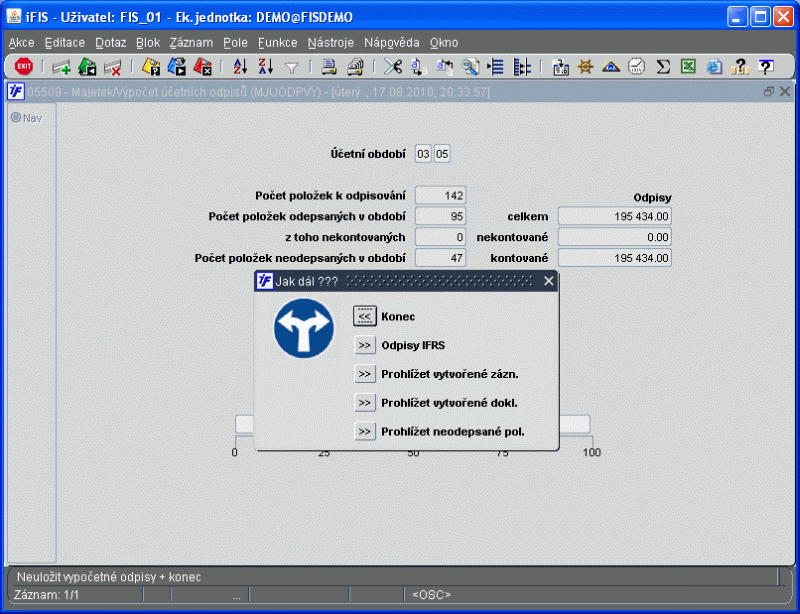The height and width of the screenshot is (614, 800).
Task: Click the Počet položek k odpisování field
Action: (x=440, y=195)
